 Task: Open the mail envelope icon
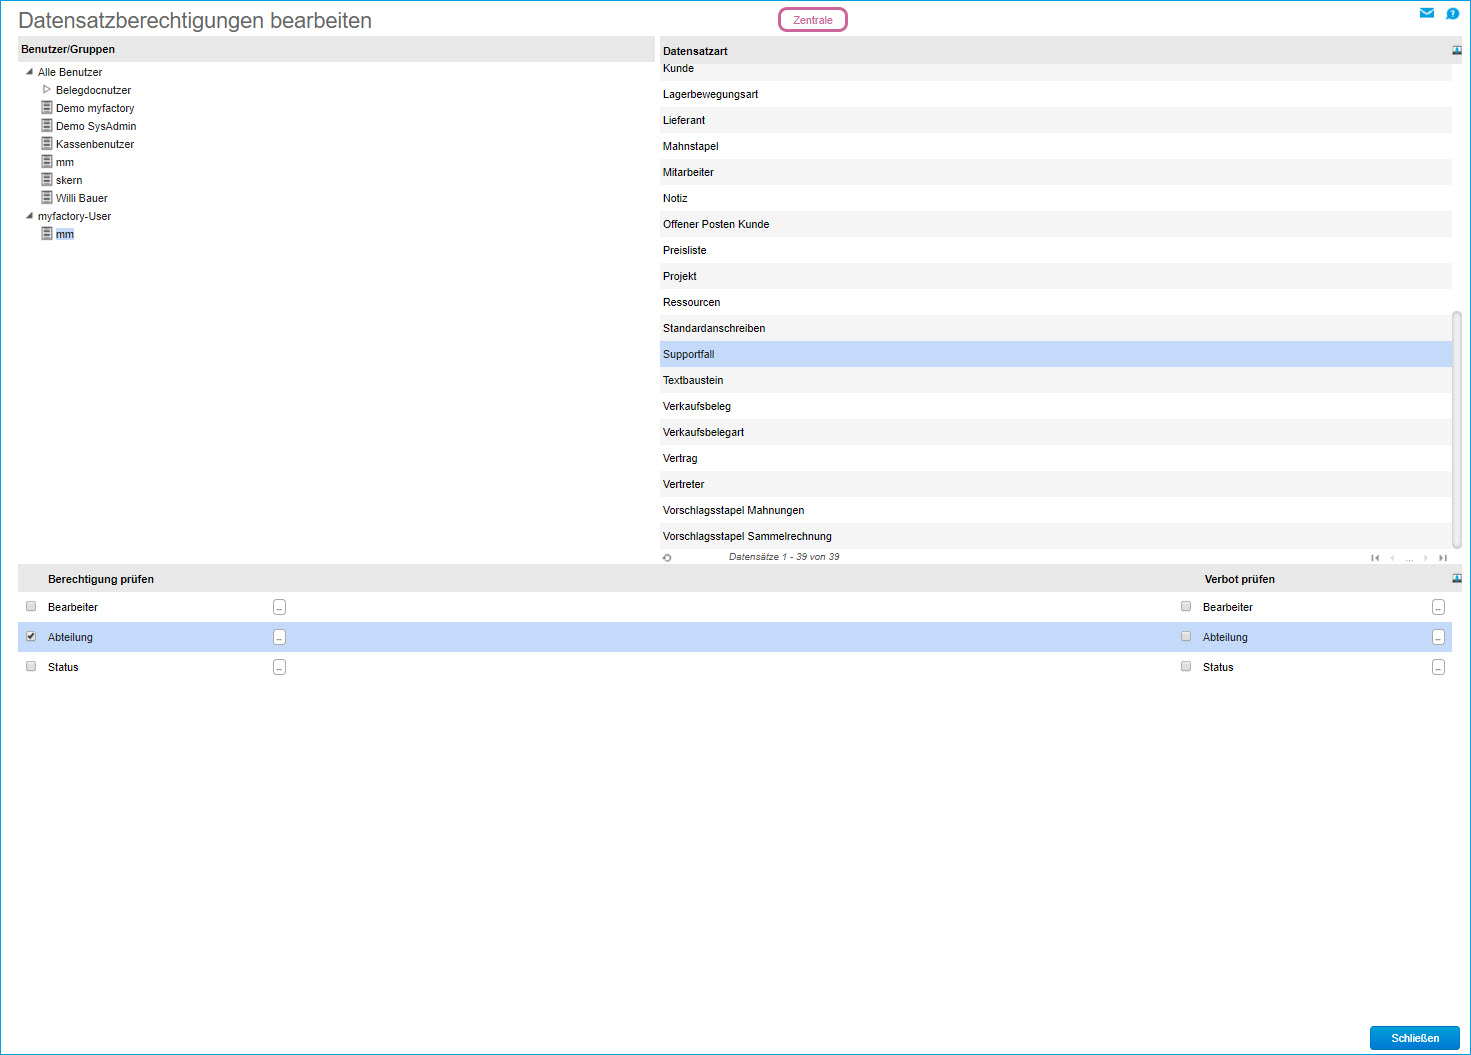[x=1427, y=13]
